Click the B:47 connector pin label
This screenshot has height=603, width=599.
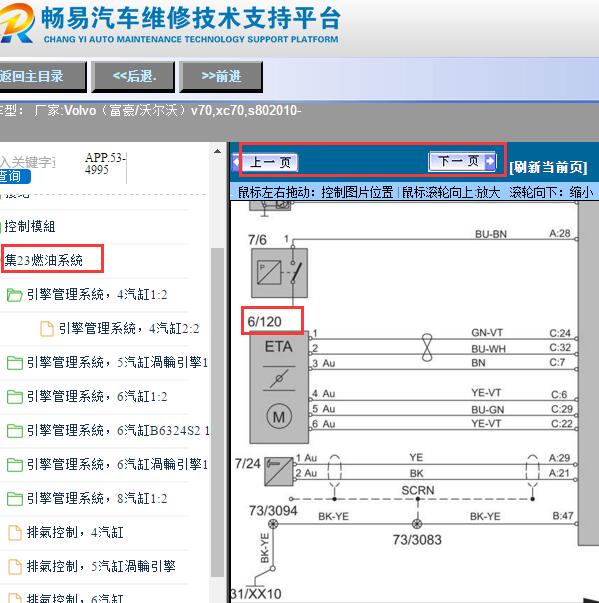[563, 516]
